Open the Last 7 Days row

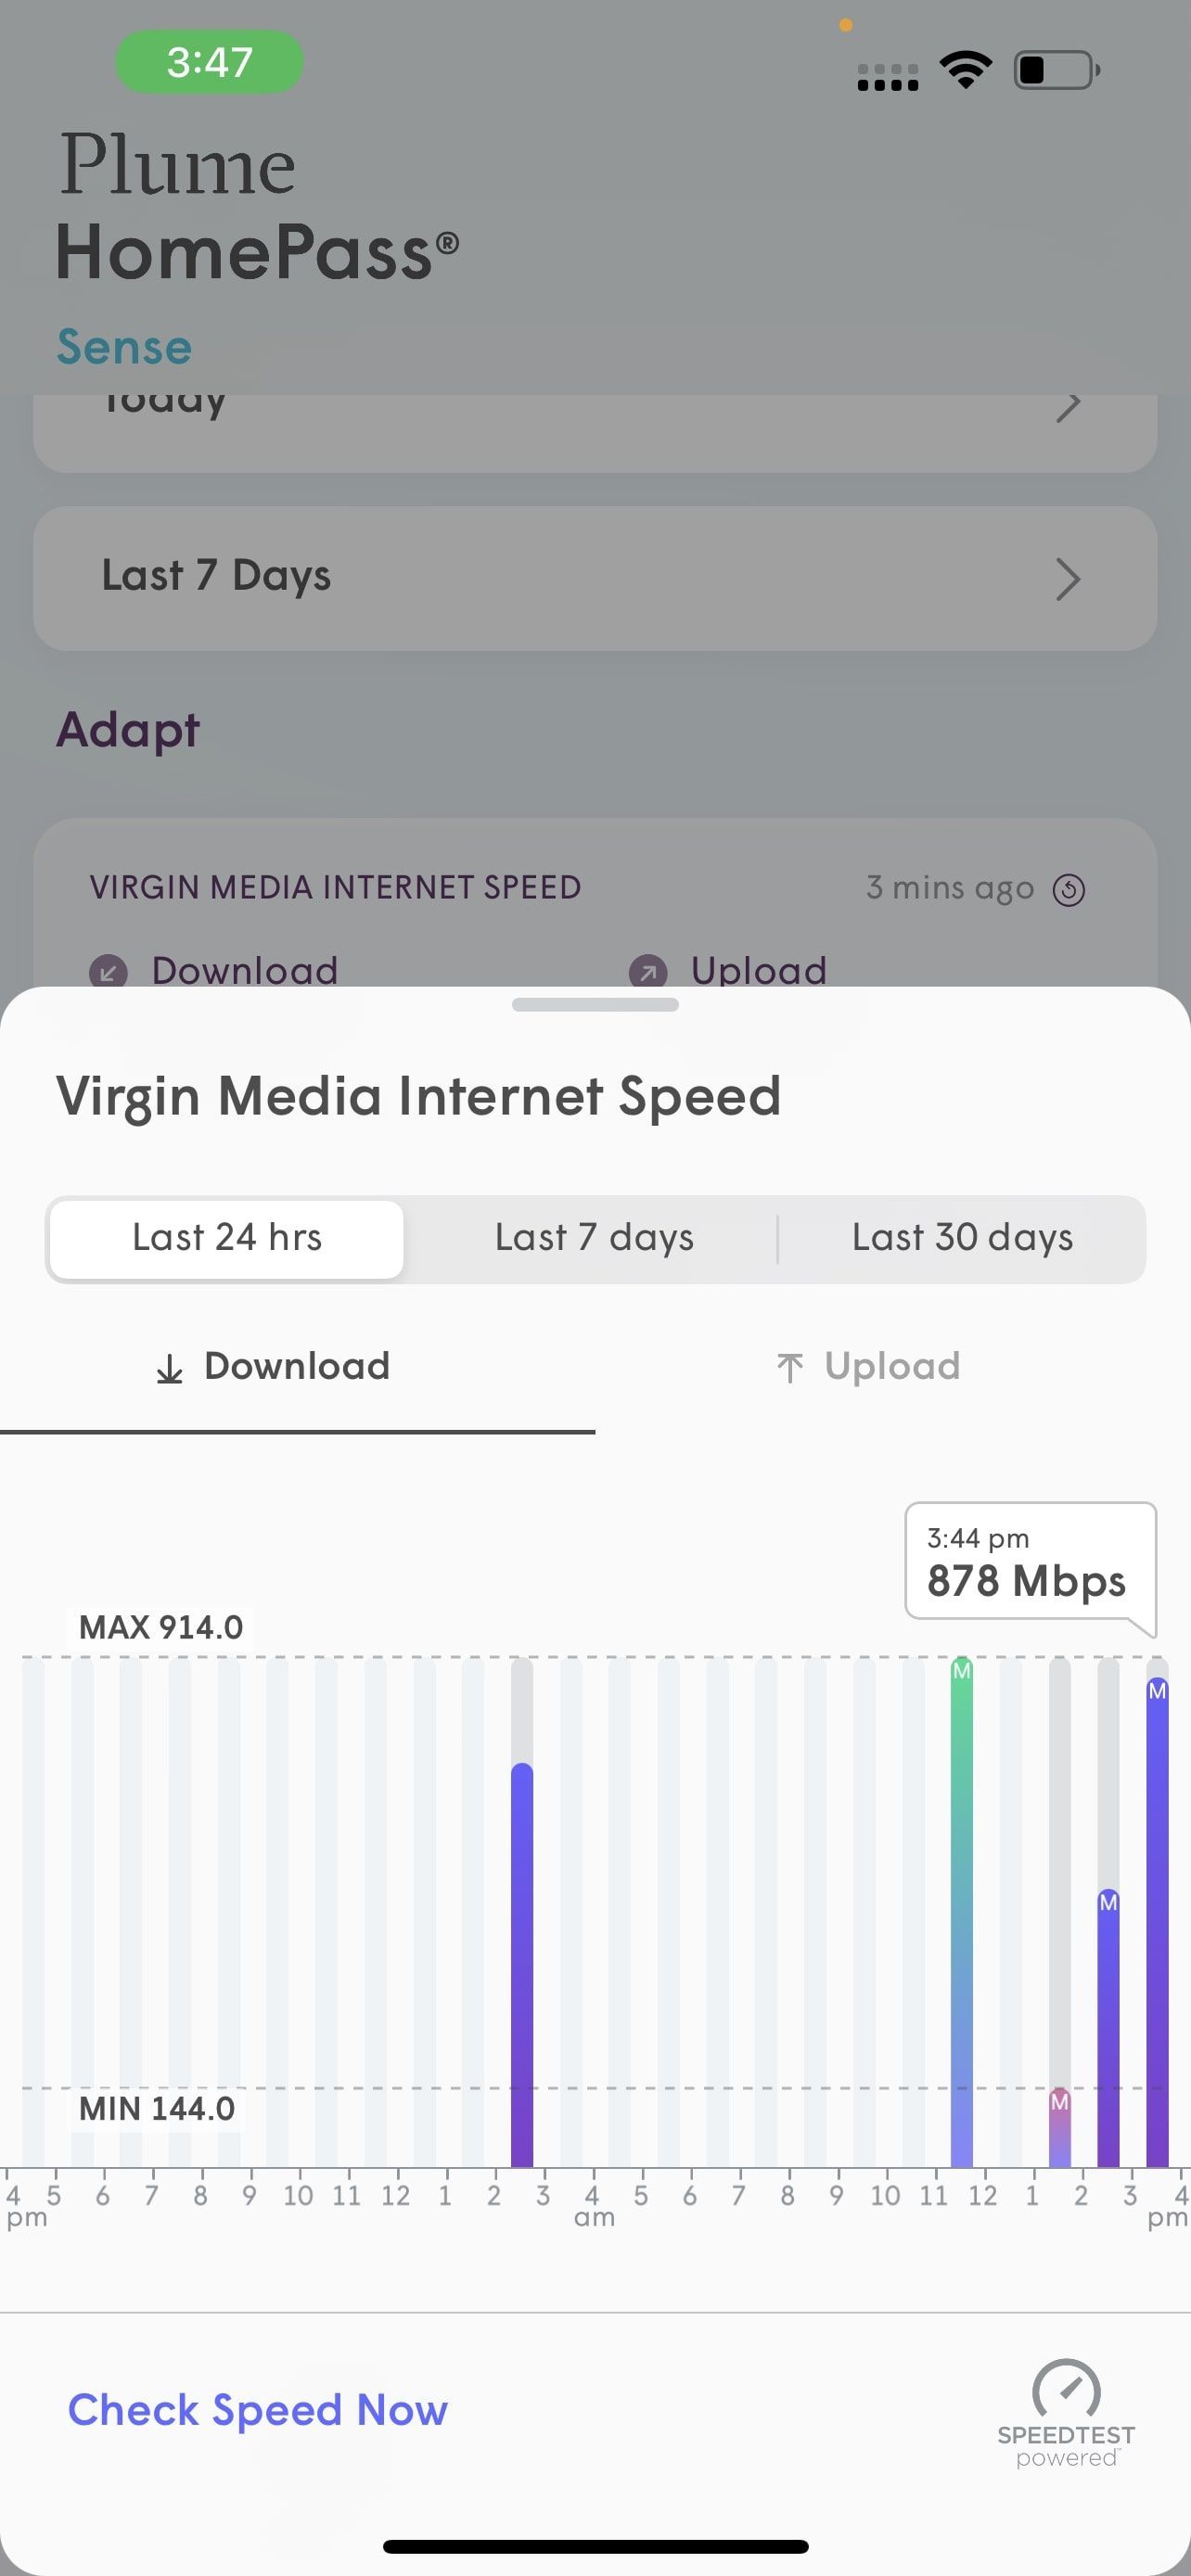coord(595,578)
